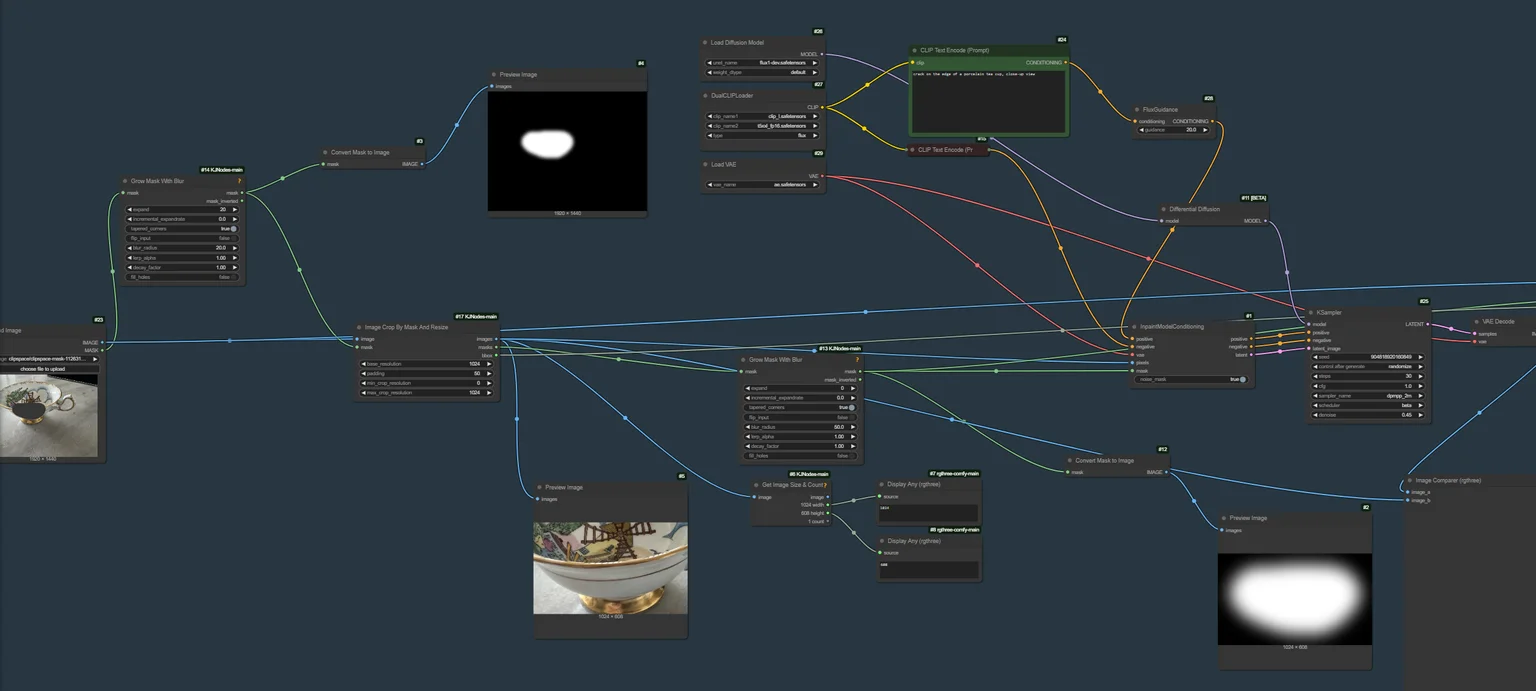Select the large blurred mask preview image
Viewport: 1536px width, 691px height.
(1295, 599)
